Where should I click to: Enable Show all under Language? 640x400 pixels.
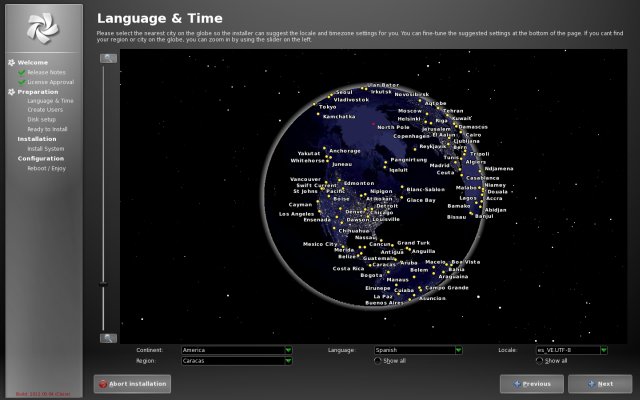(377, 360)
